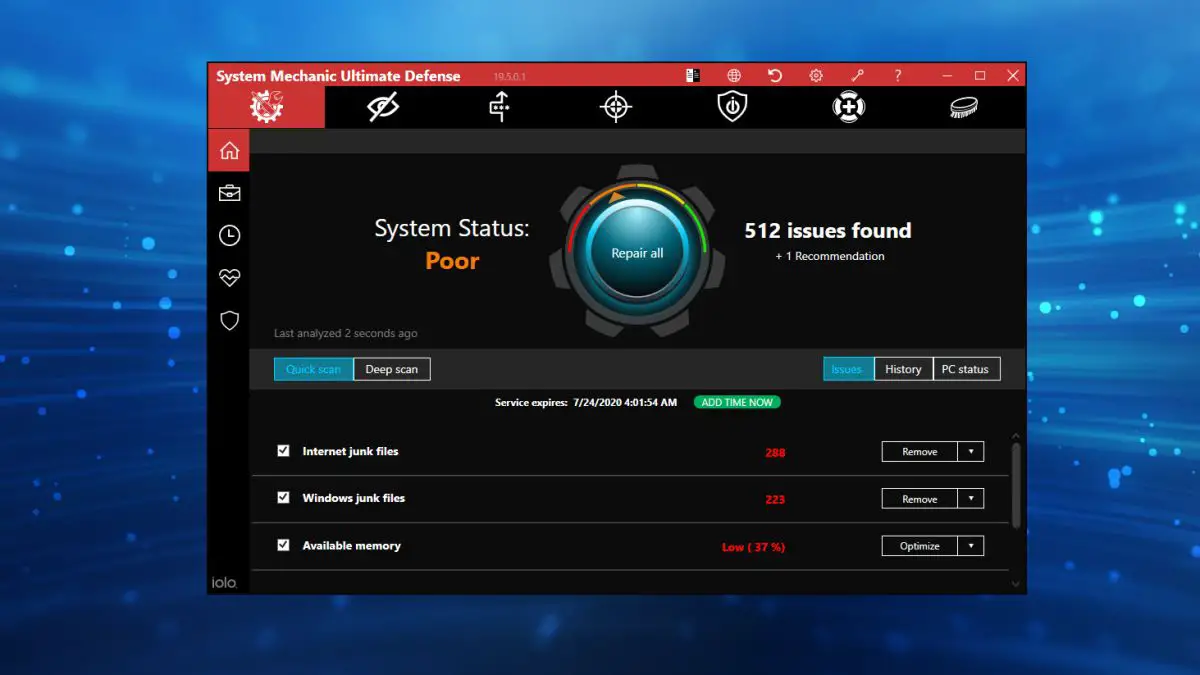Click the document icon in title bar
Image resolution: width=1200 pixels, height=675 pixels.
pos(692,75)
